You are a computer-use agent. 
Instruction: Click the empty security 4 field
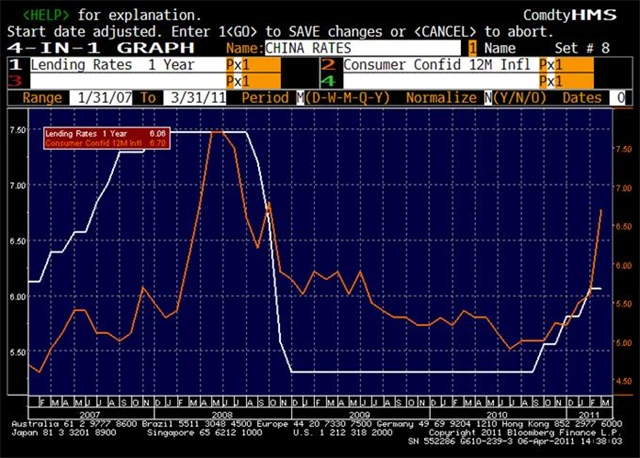(441, 81)
